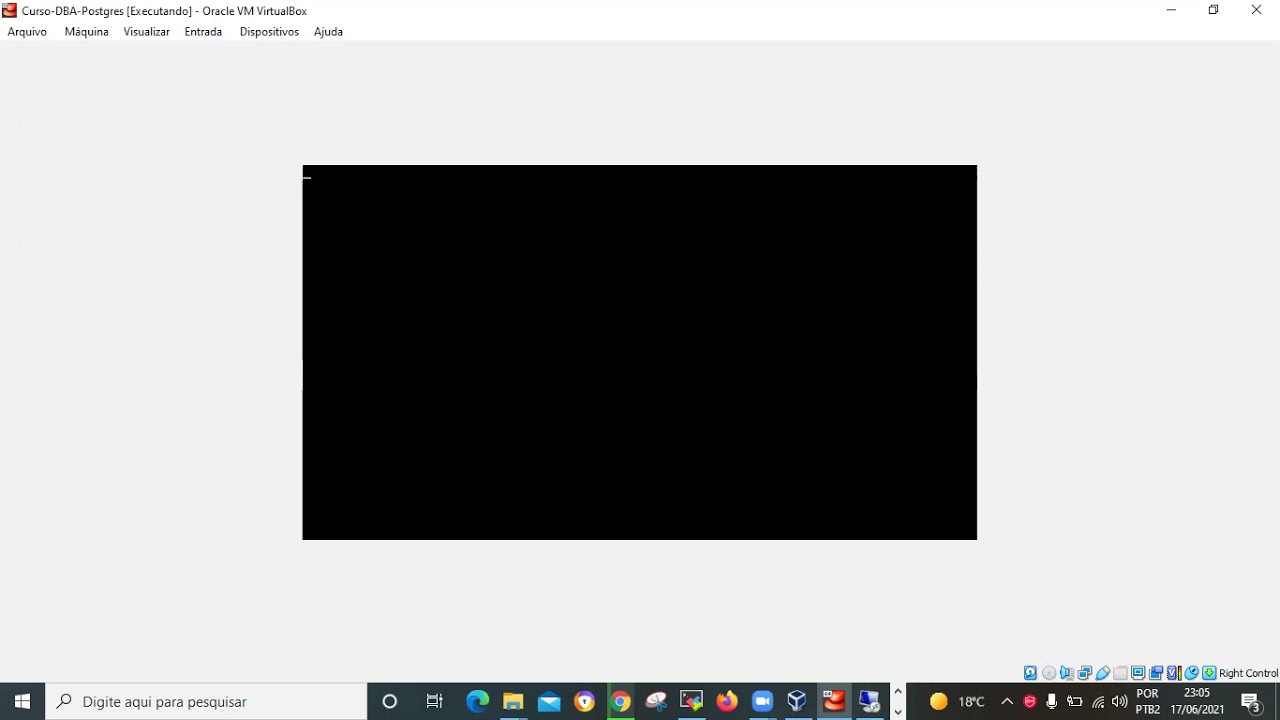Close the Curso-DBA-Postgres VM window
This screenshot has height=720, width=1280.
[x=1257, y=10]
